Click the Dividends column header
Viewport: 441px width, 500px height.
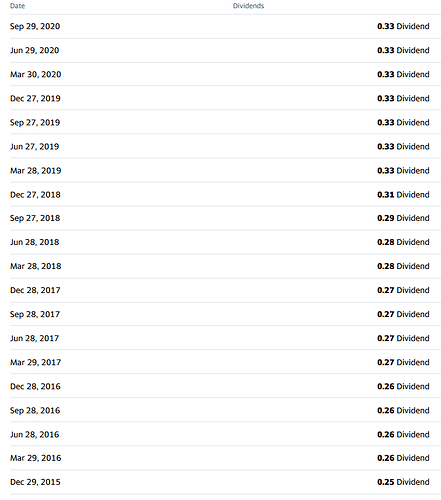[248, 6]
